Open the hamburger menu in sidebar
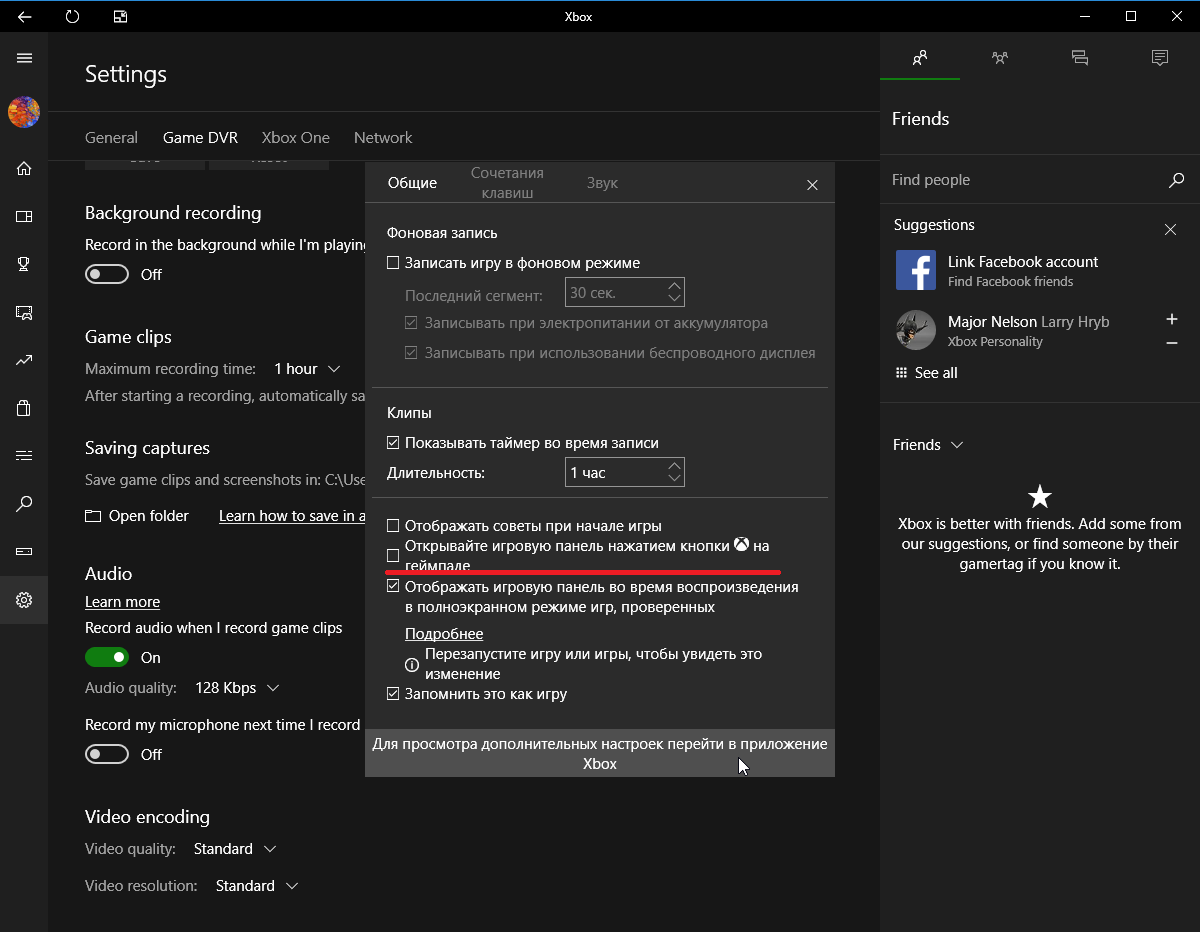This screenshot has height=932, width=1200. tap(24, 58)
